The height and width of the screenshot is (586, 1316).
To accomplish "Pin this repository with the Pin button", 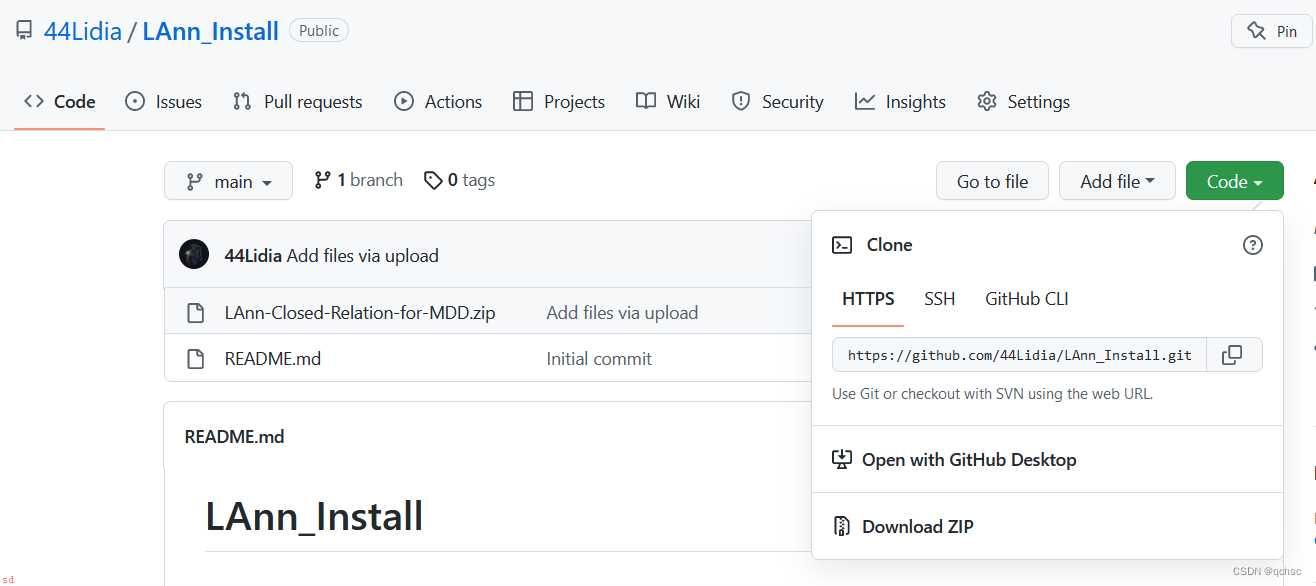I will tap(1271, 31).
